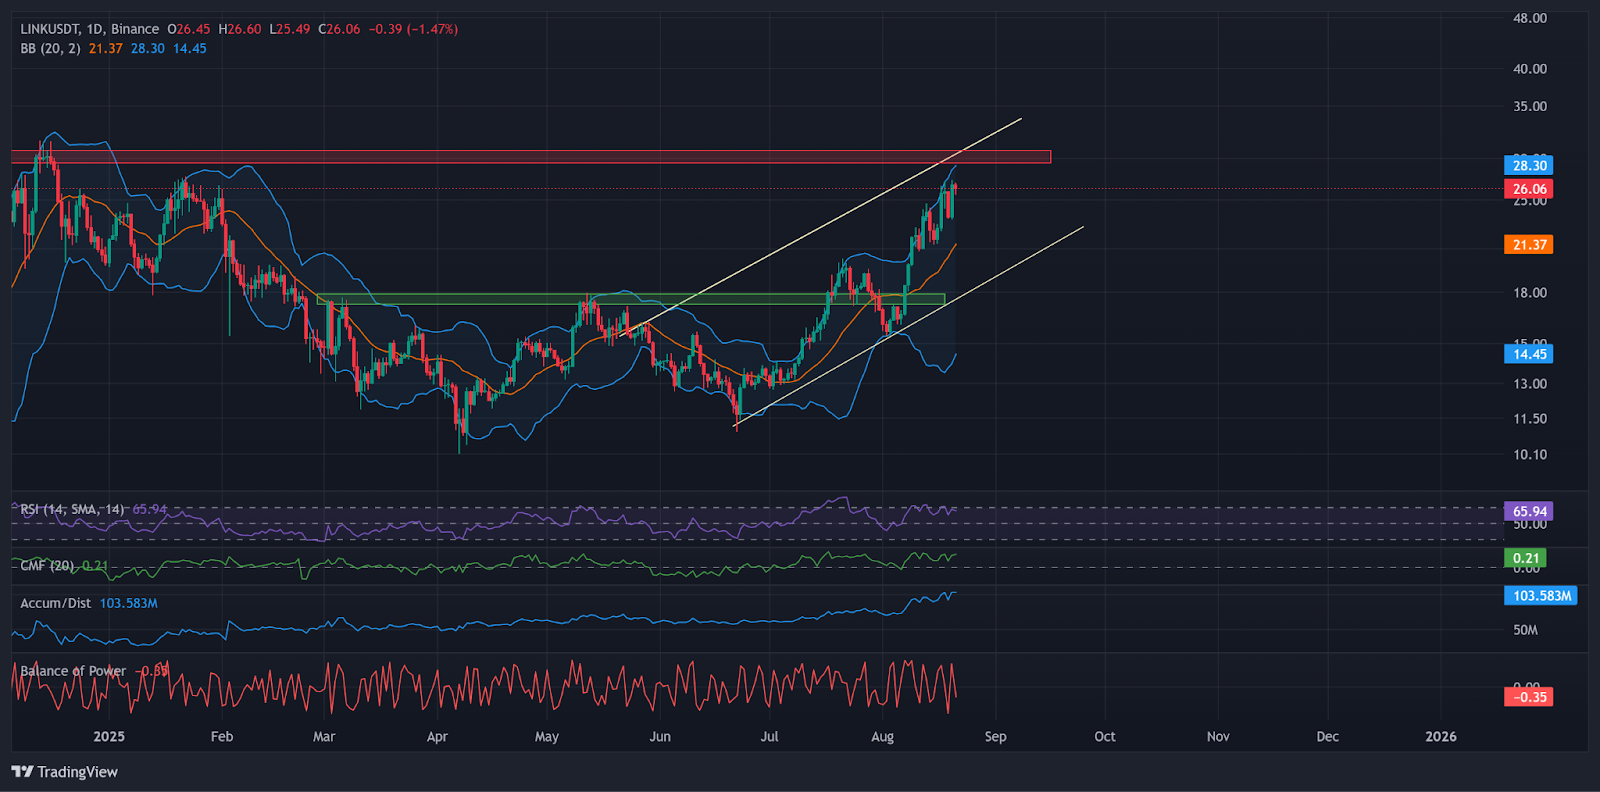Click the 103.583M Accum/Dist value tag
Viewport: 1600px width, 792px height.
(x=1540, y=596)
